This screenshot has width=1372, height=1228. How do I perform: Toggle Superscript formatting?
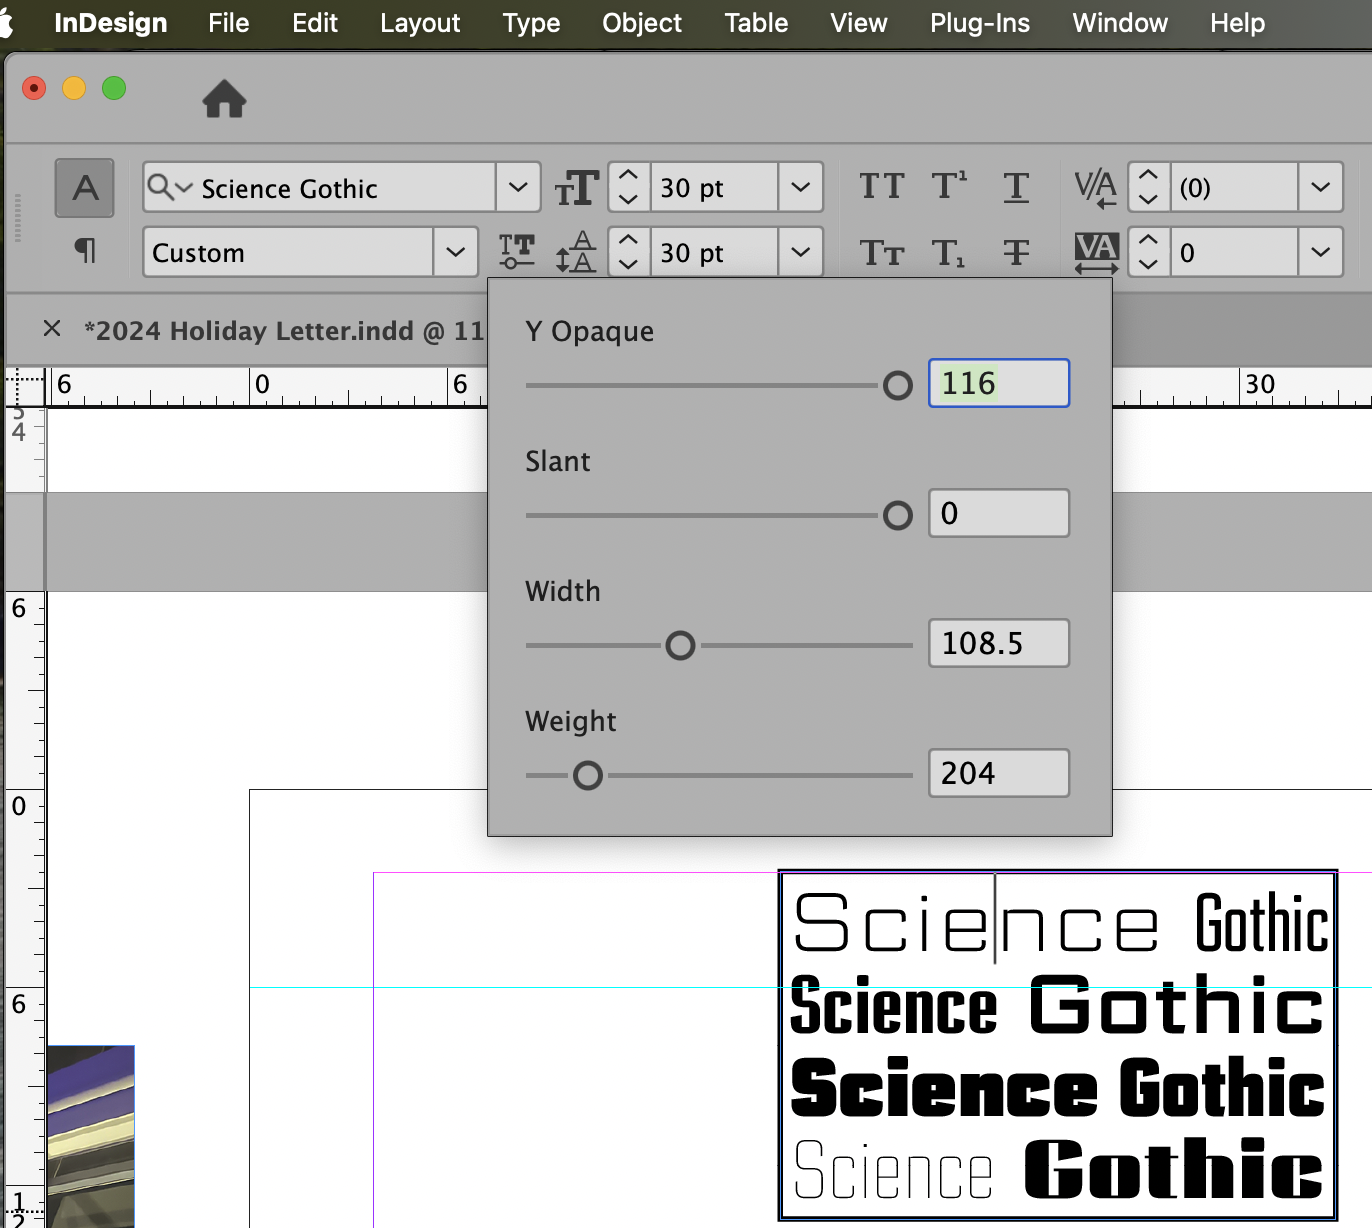point(949,187)
